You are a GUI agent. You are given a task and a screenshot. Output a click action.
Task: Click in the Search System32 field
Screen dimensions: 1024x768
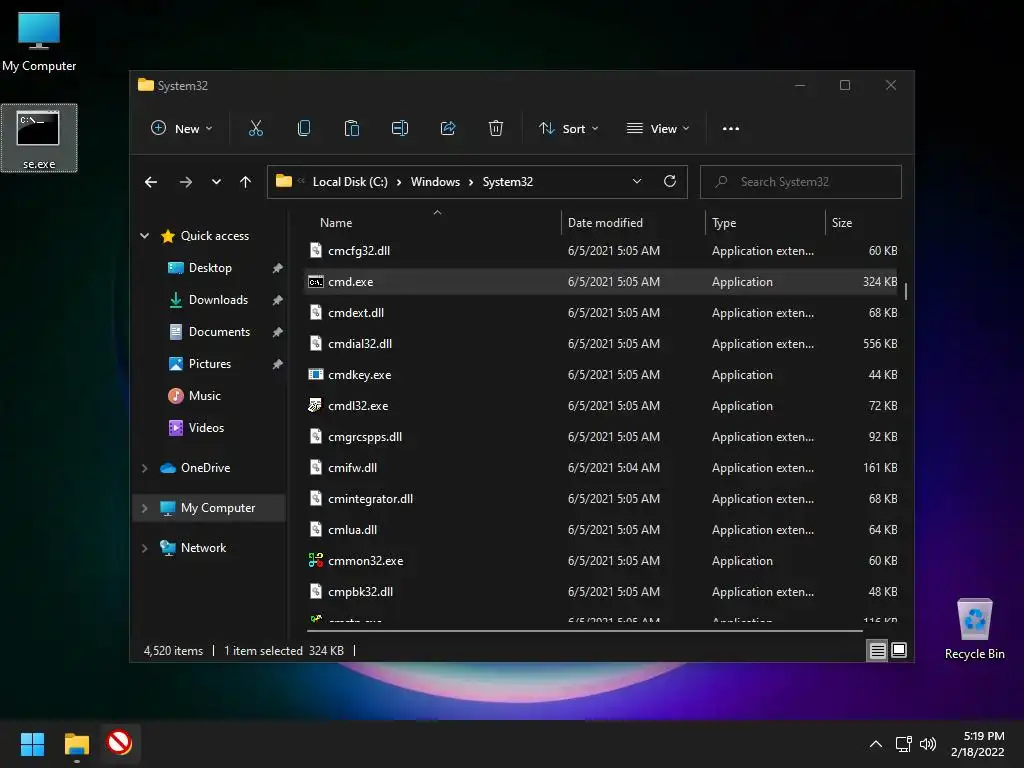[801, 182]
